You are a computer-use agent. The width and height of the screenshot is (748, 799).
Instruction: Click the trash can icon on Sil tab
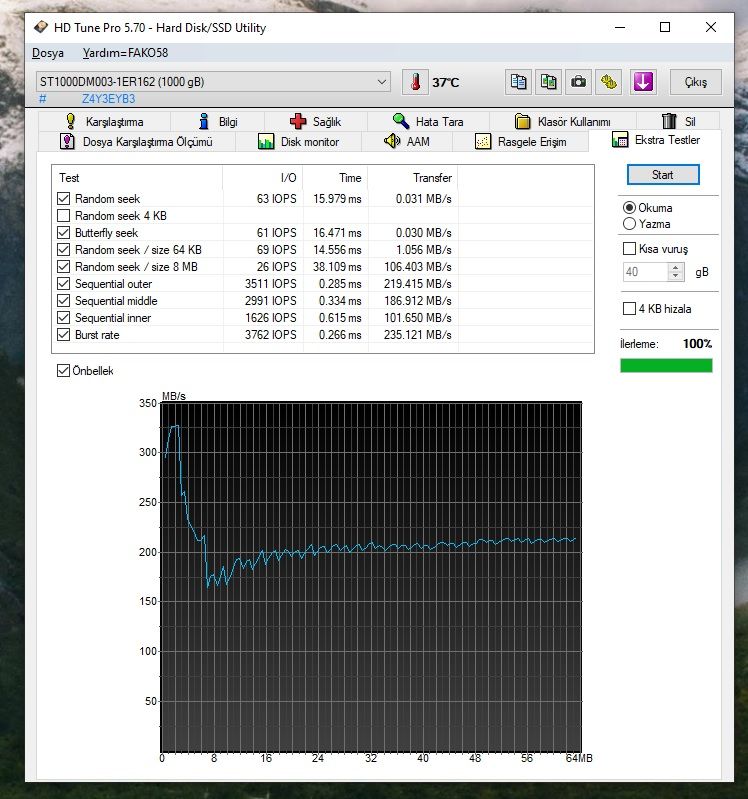coord(669,121)
